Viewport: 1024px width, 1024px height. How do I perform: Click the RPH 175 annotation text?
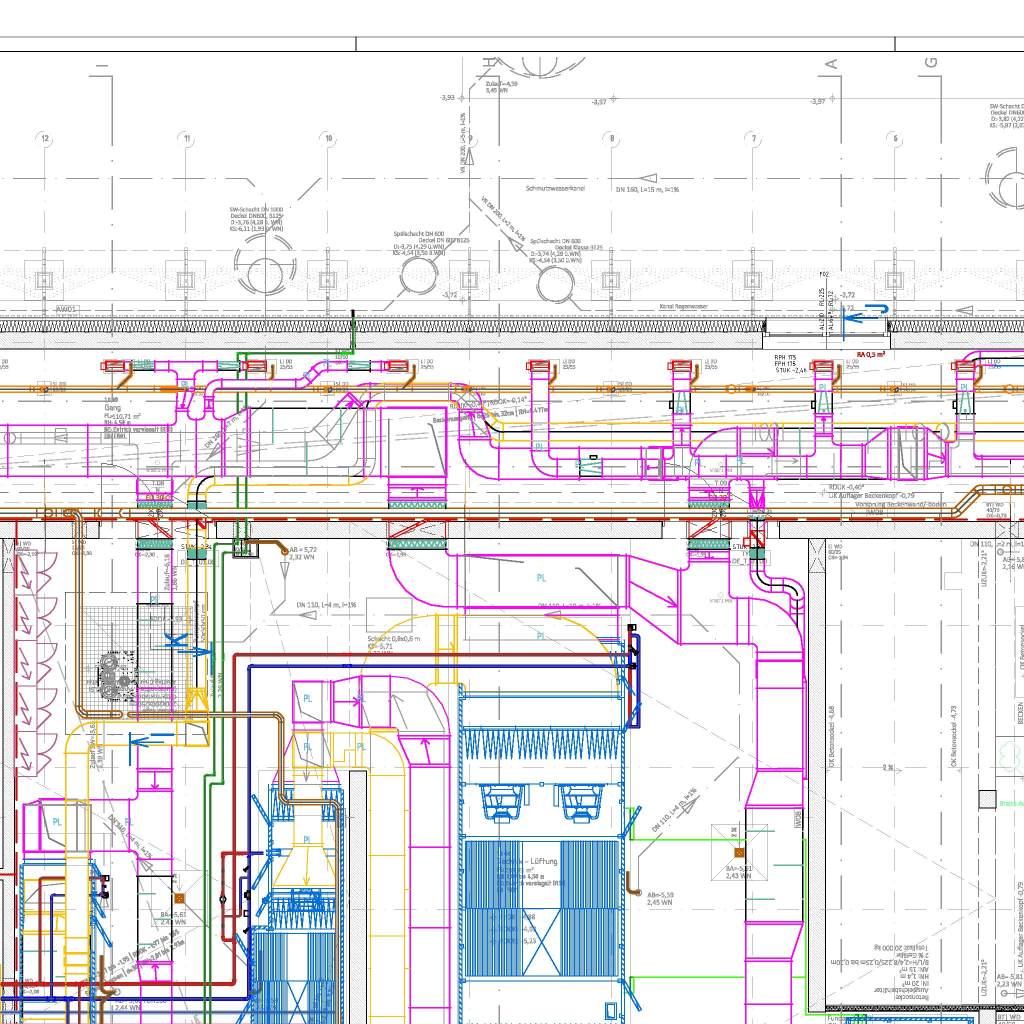pos(785,356)
